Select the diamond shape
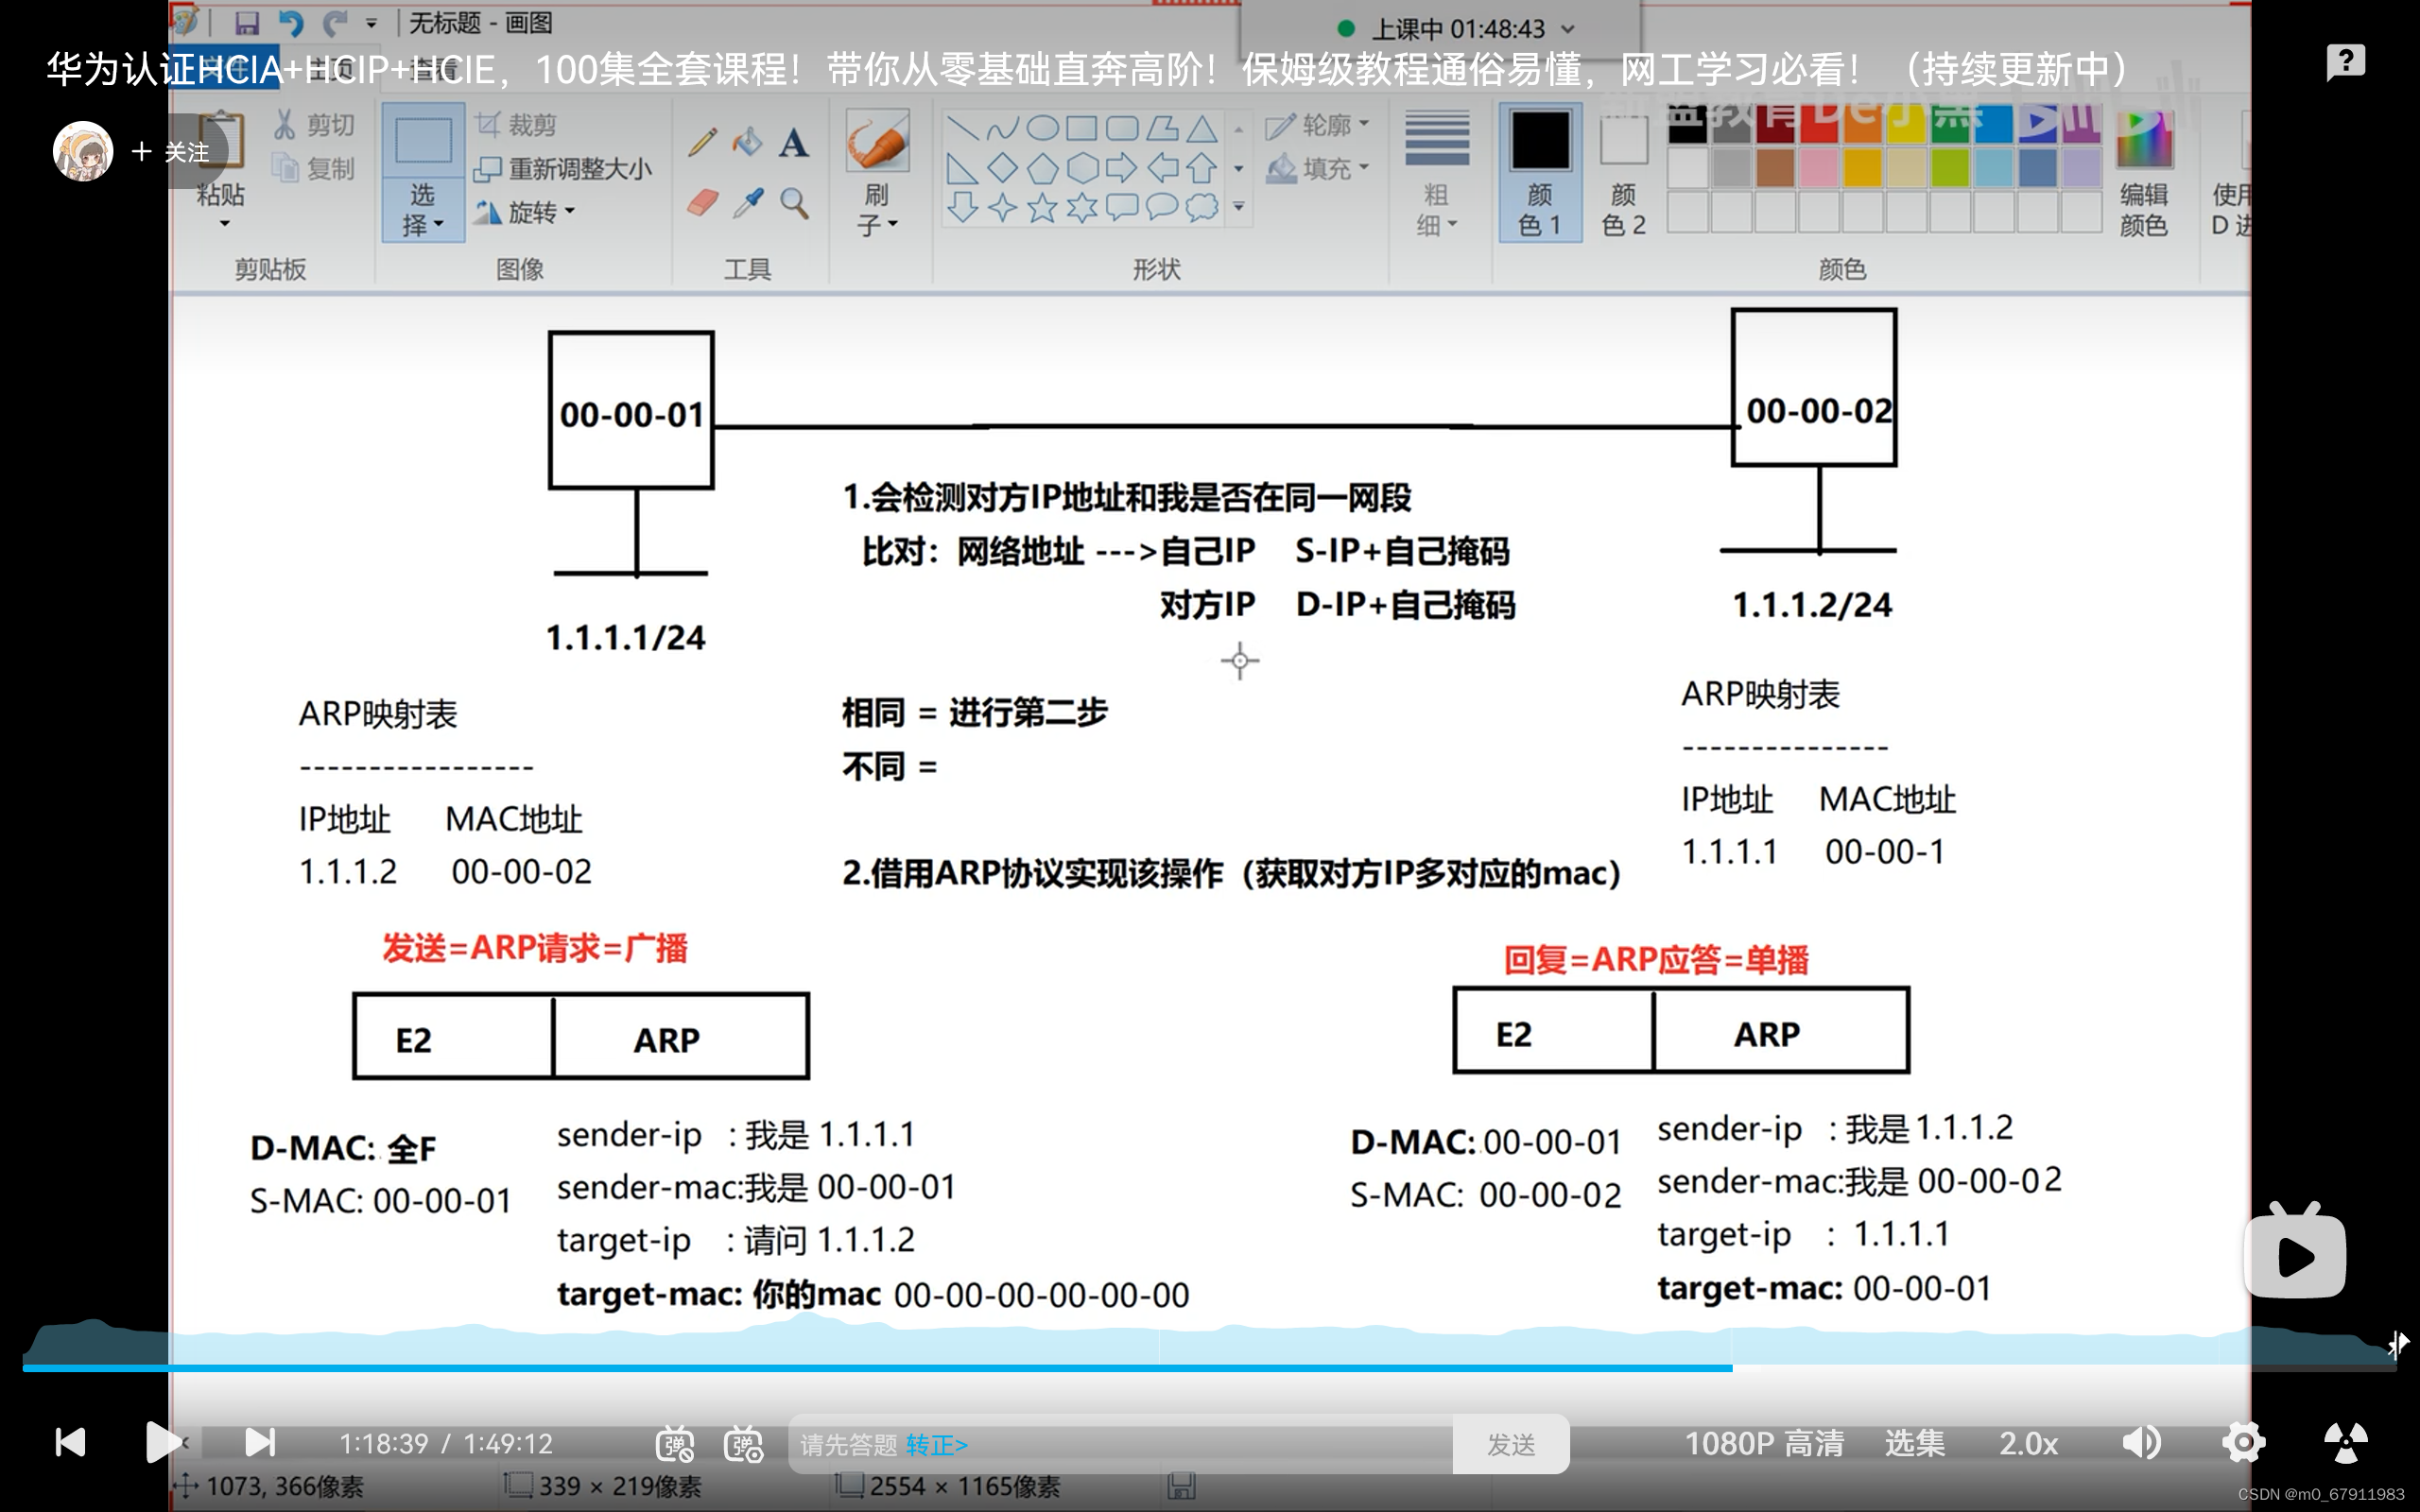2420x1512 pixels. pos(1002,168)
